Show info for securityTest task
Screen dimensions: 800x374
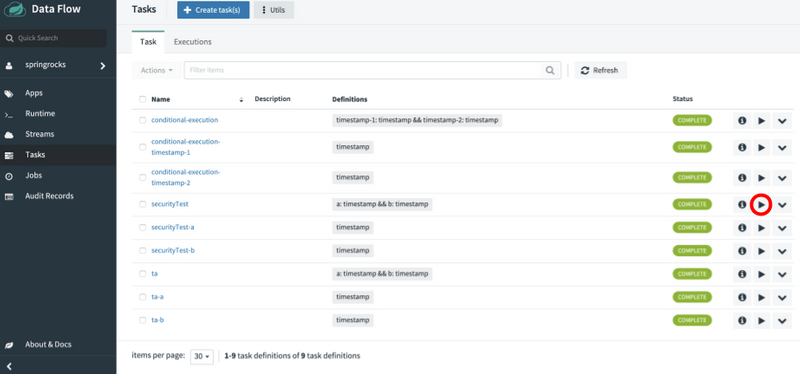coord(742,205)
